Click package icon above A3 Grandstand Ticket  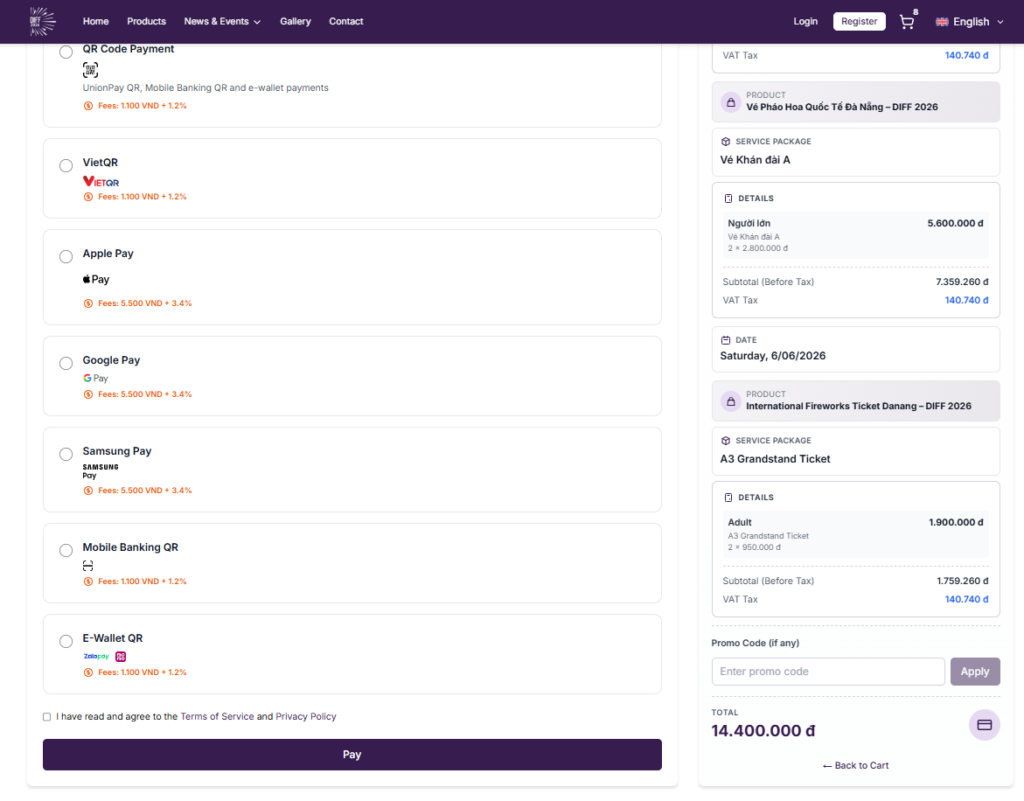(726, 441)
